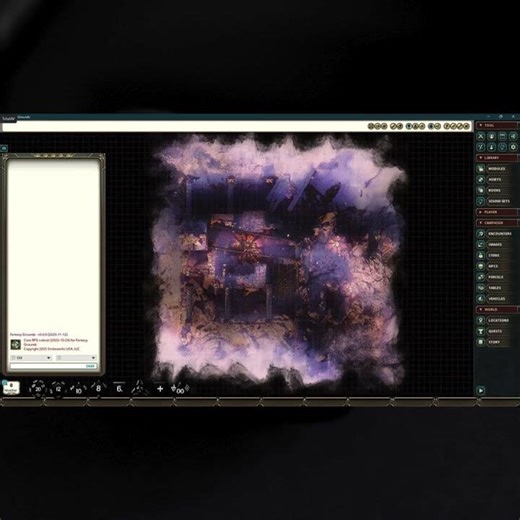This screenshot has width=520, height=520.
Task: Open the Calendar tool icon
Action: (x=502, y=136)
